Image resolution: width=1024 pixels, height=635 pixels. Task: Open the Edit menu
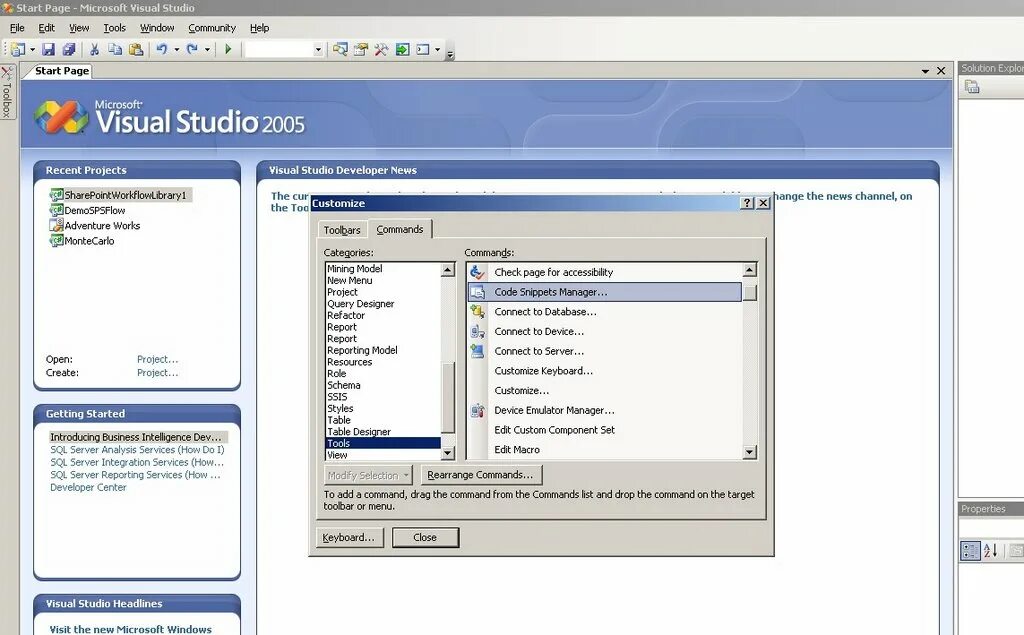coord(46,28)
